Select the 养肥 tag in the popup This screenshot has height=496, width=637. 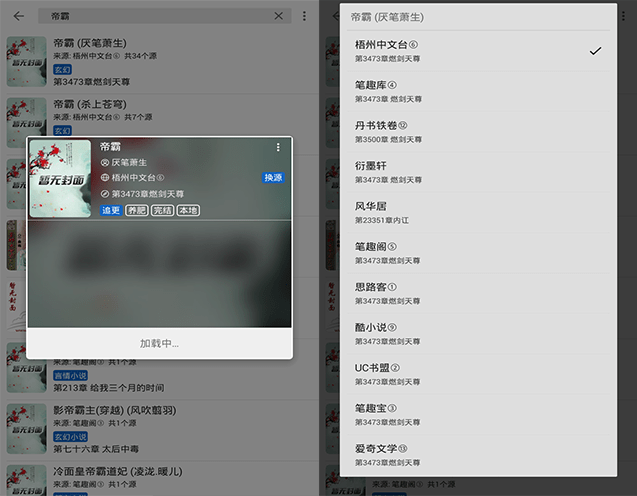[x=136, y=210]
